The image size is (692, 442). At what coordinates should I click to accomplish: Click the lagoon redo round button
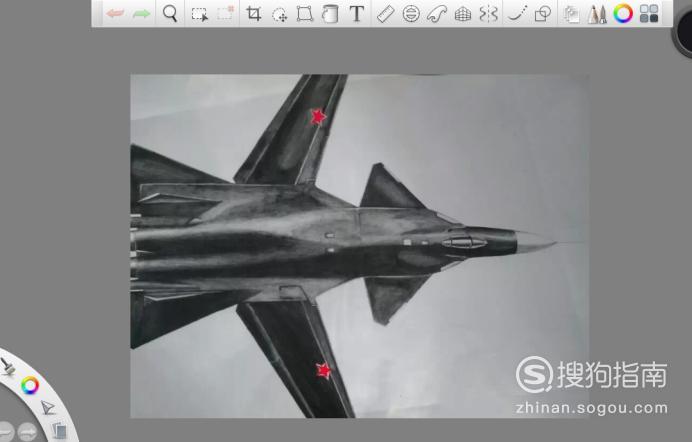tap(27, 431)
